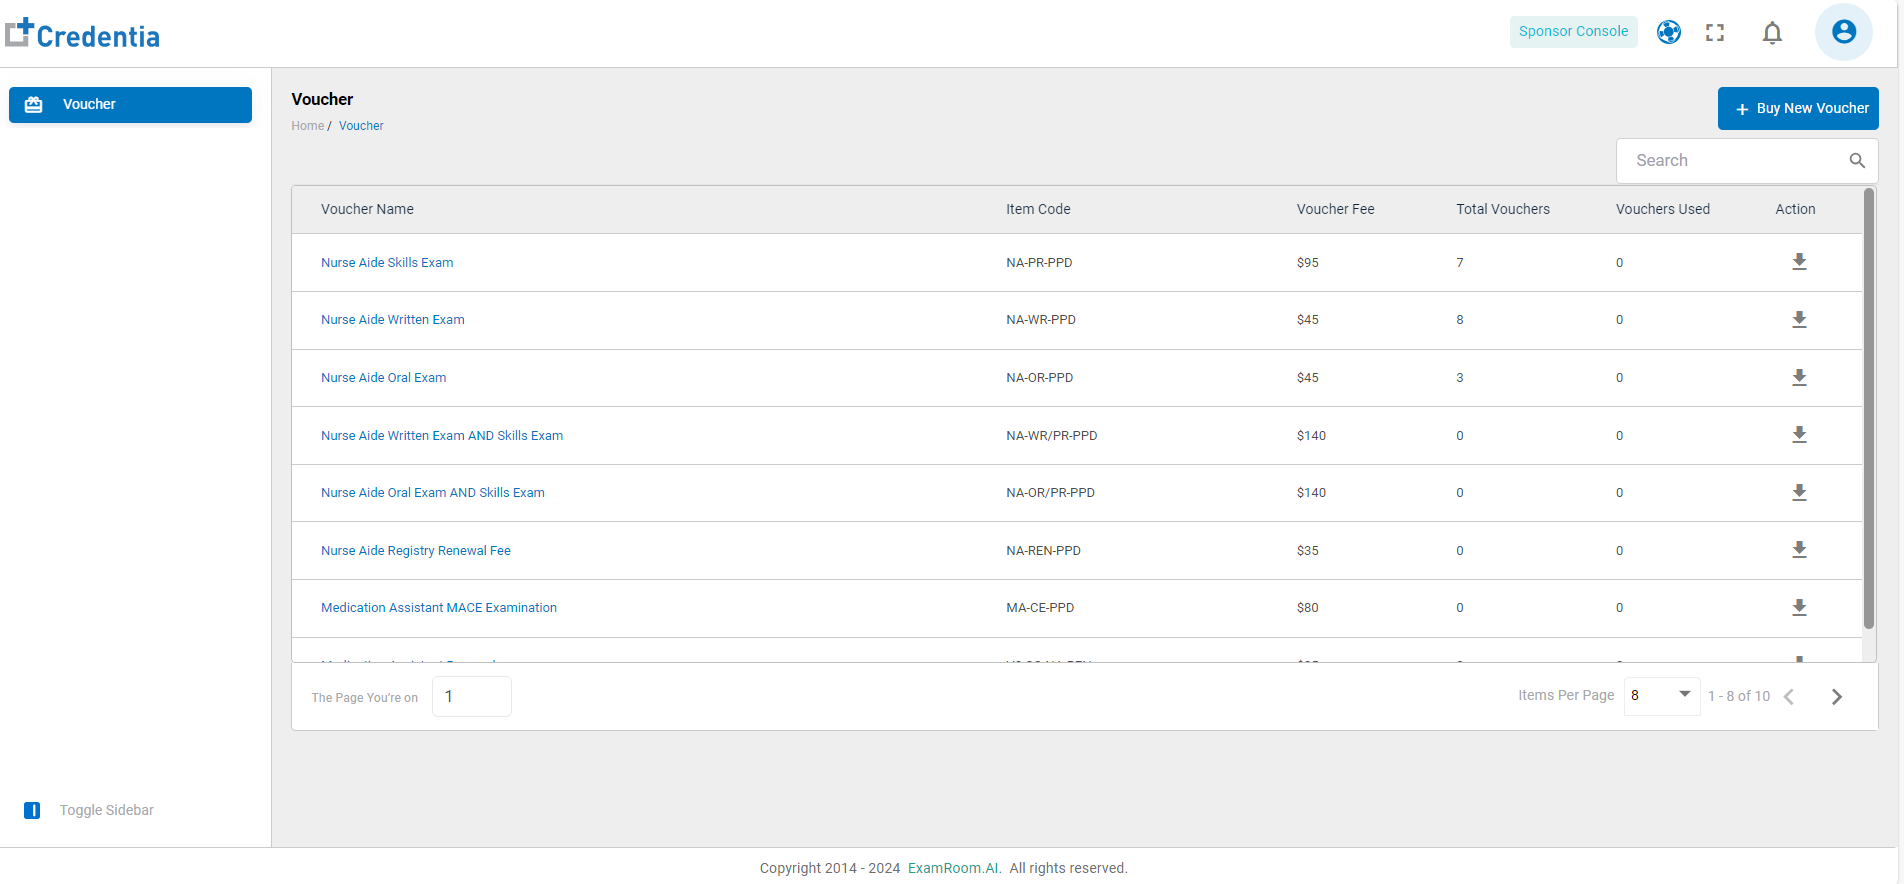Select Voucher in the sidebar menu
This screenshot has height=884, width=1904.
pyautogui.click(x=130, y=105)
